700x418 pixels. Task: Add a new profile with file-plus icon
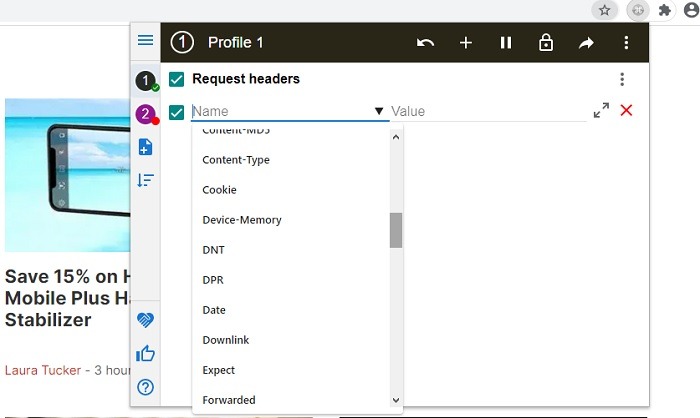(146, 147)
